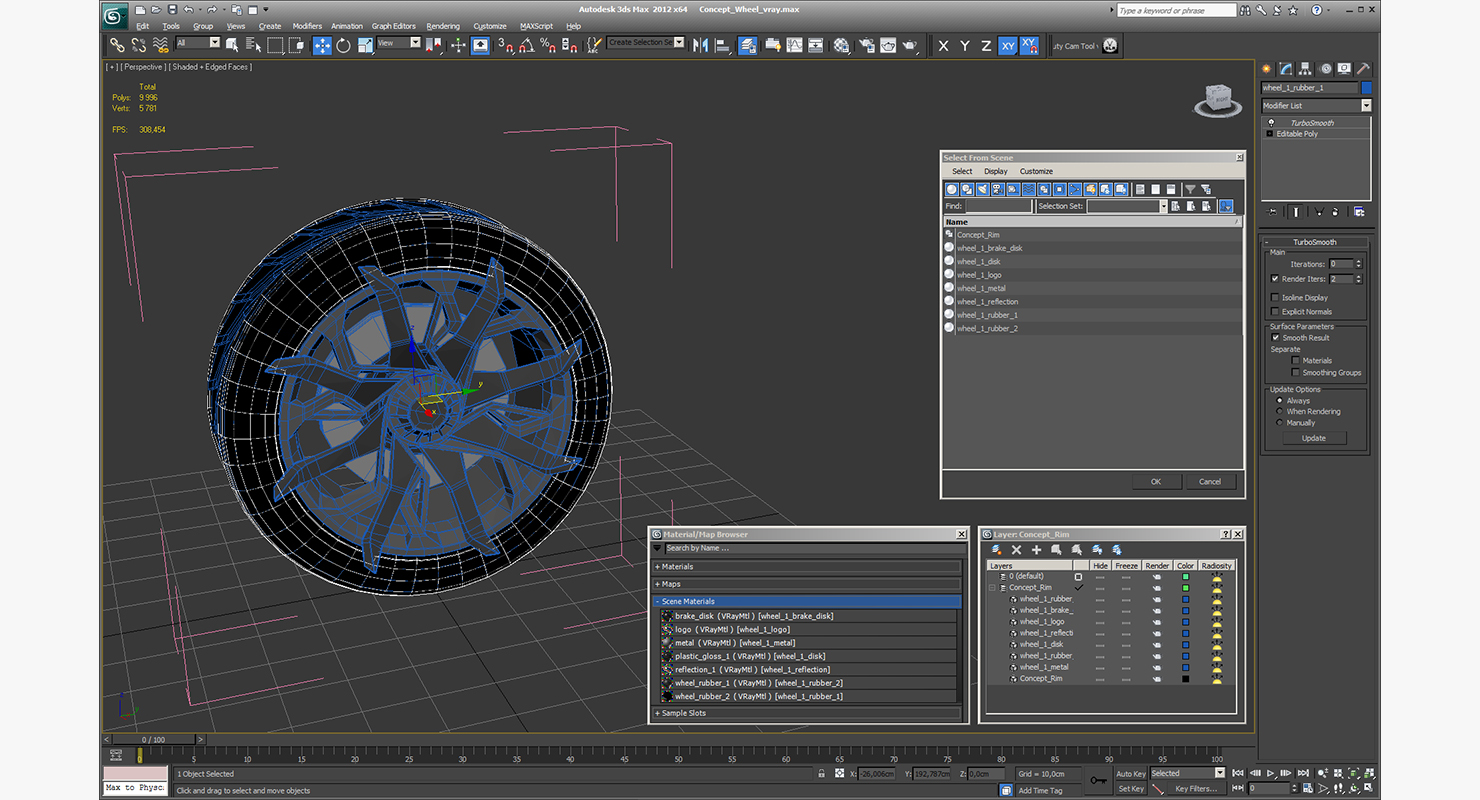
Task: Check the Explicit Normals option
Action: 1275,311
